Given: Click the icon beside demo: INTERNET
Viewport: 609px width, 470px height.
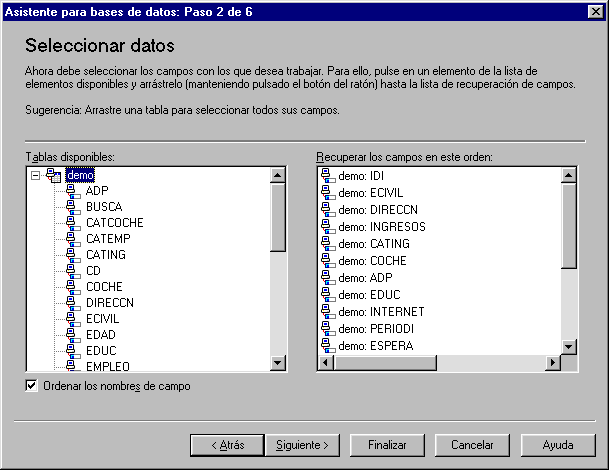Looking at the screenshot, I should coord(328,312).
